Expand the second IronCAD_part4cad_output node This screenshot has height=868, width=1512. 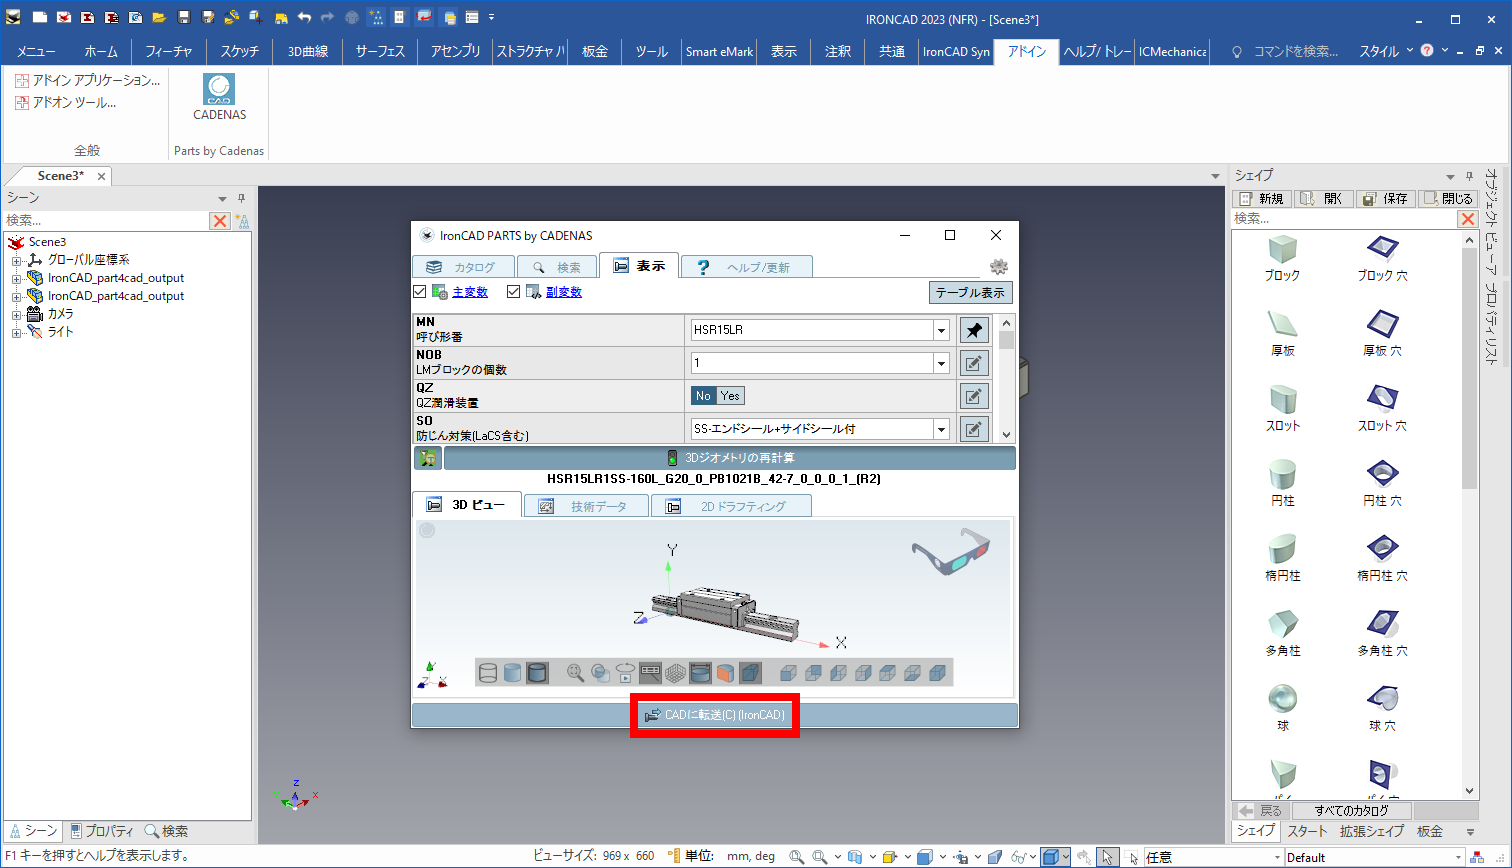tap(17, 296)
